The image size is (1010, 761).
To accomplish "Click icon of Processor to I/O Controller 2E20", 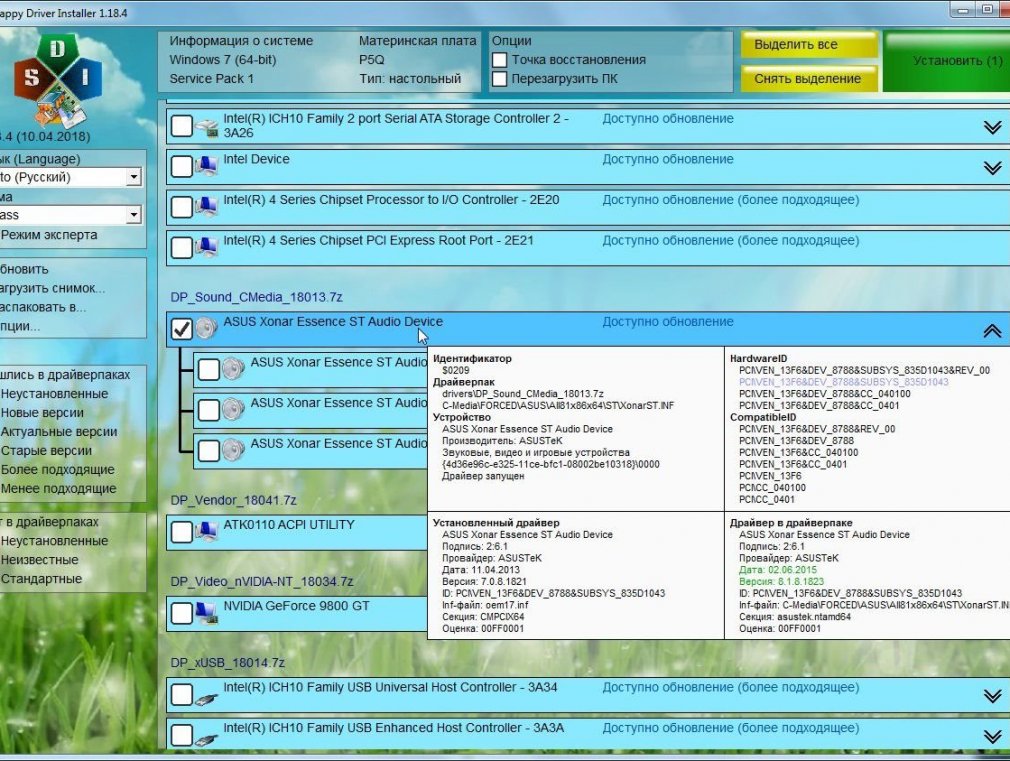I will click(x=207, y=207).
